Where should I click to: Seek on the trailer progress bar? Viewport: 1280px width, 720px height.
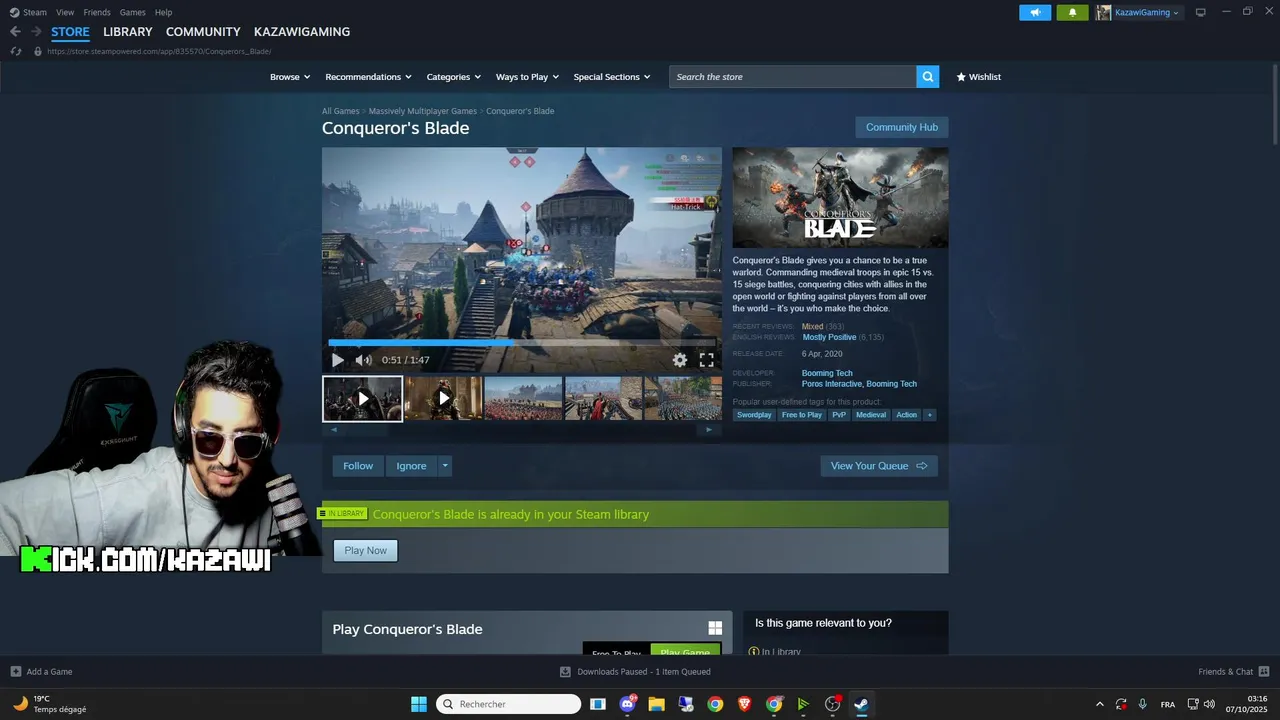click(521, 342)
